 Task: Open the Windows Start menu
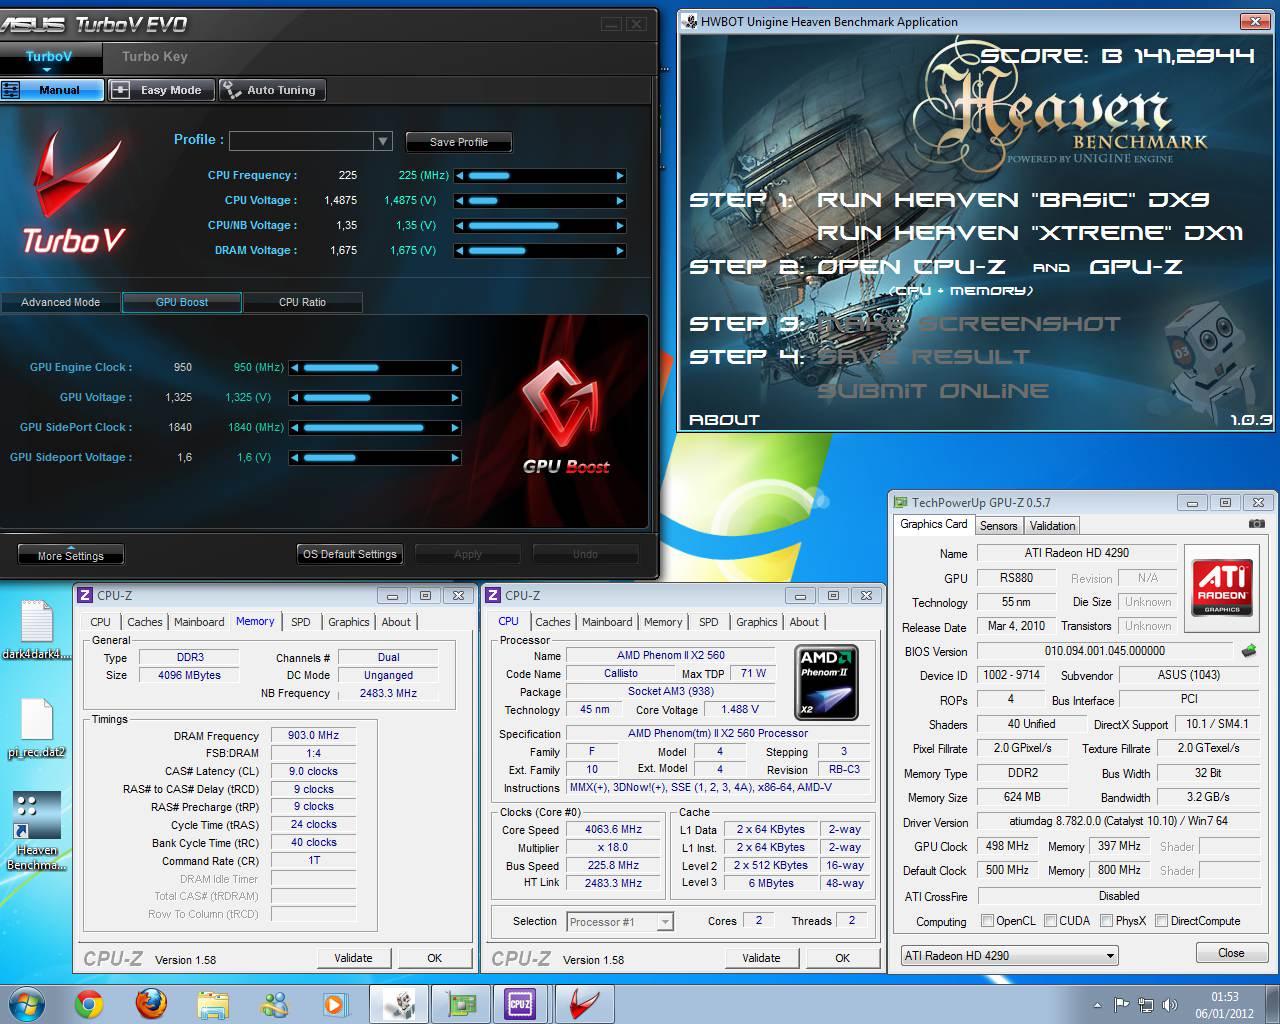tap(26, 1004)
